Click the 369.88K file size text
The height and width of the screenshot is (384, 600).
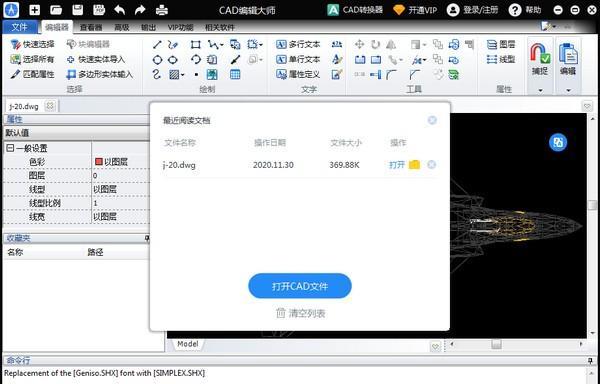click(x=344, y=165)
